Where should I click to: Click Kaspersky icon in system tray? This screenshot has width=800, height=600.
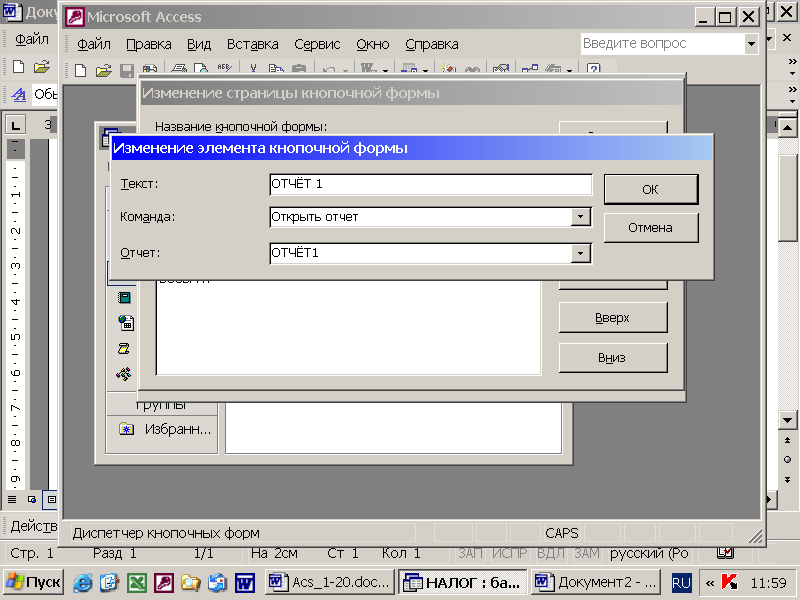click(x=729, y=582)
